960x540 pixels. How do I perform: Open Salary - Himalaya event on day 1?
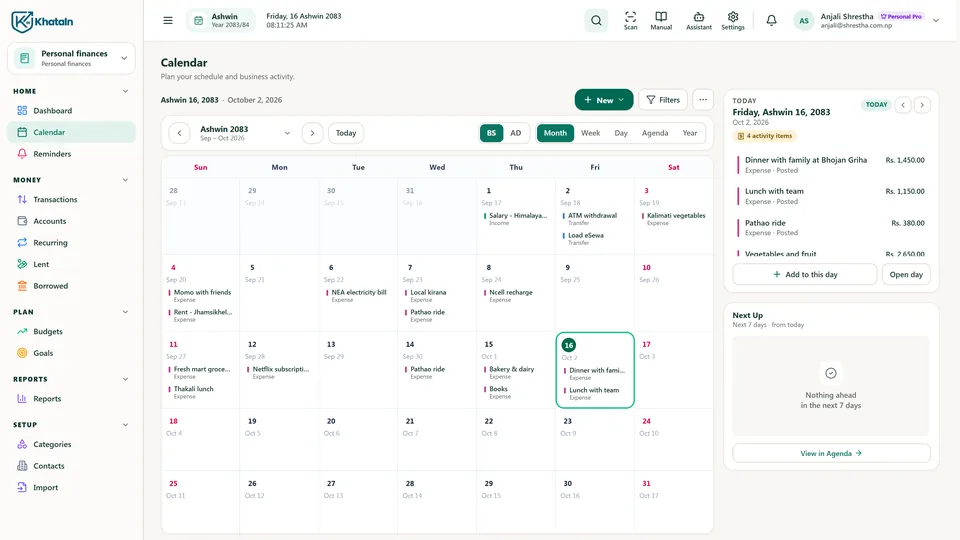coord(516,219)
